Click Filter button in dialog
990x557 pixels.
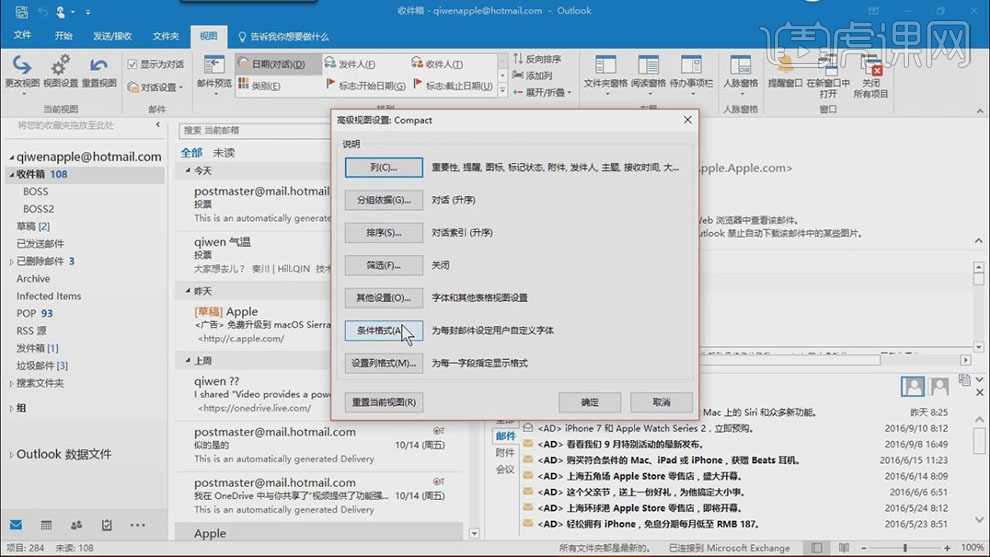[384, 265]
